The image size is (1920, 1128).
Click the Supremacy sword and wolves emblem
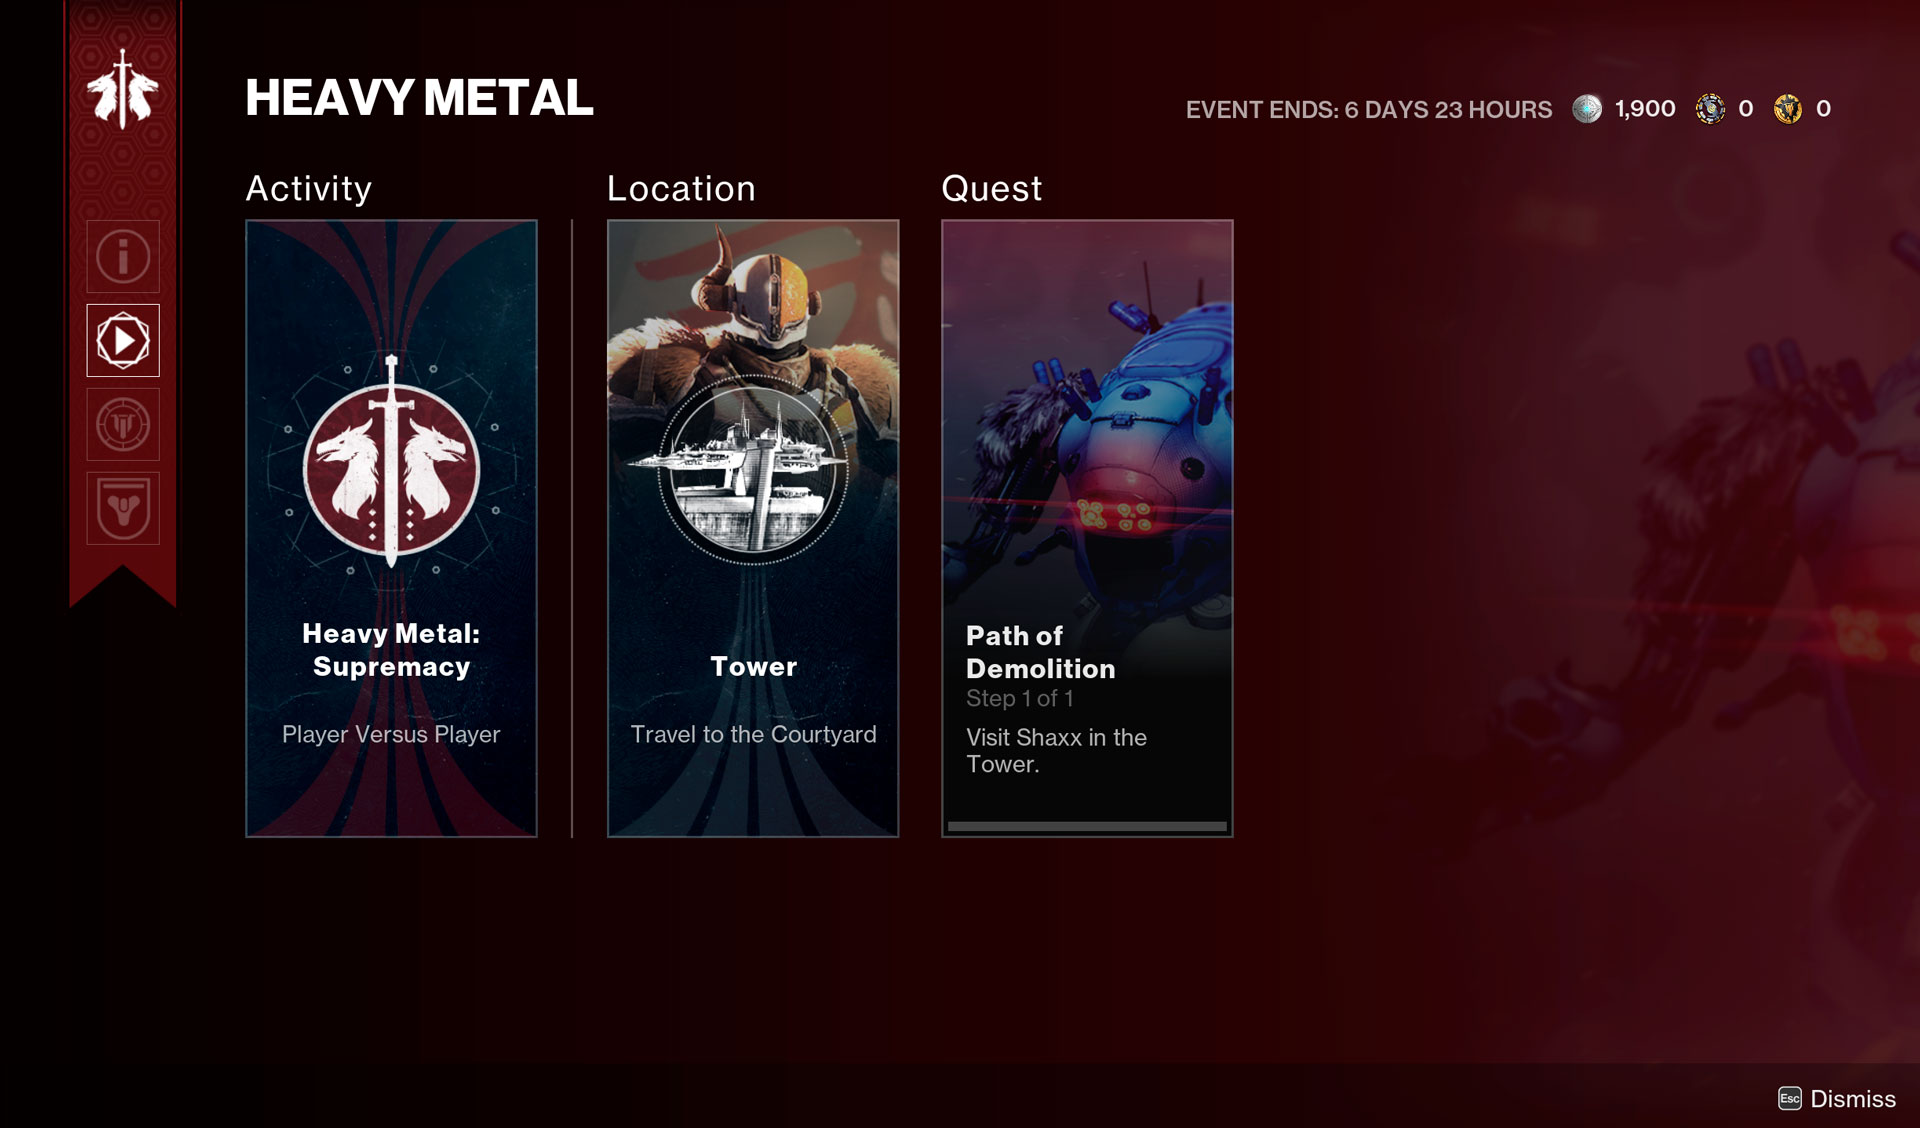point(391,465)
